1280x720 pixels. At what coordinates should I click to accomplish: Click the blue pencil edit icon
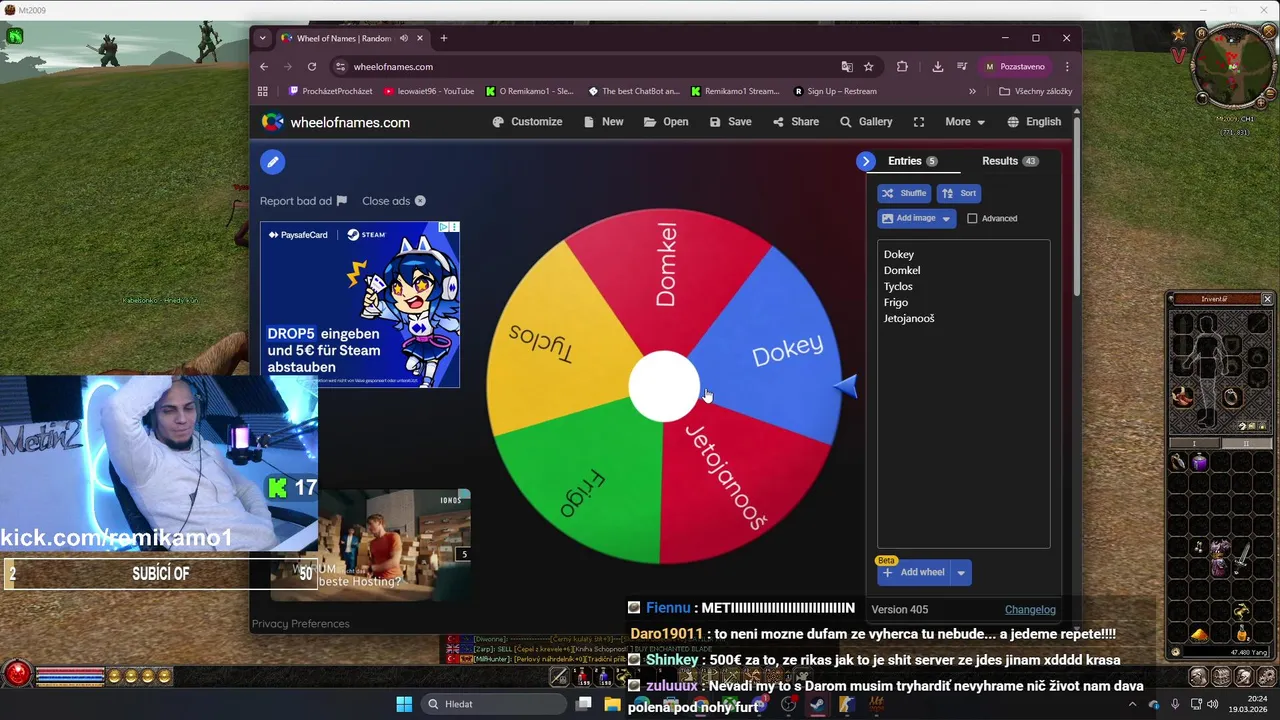273,161
